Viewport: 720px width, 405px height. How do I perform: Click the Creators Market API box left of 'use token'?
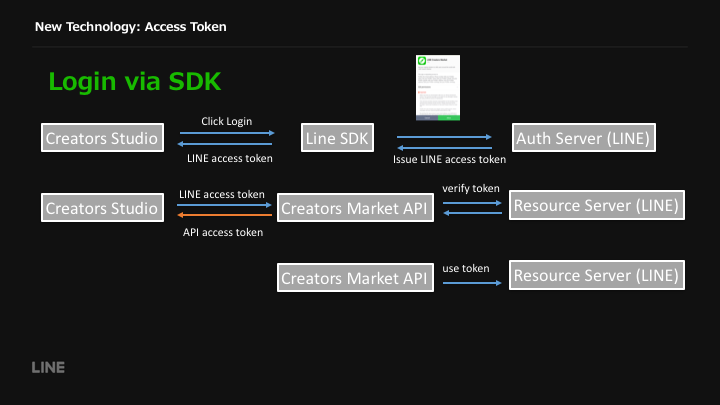[355, 277]
